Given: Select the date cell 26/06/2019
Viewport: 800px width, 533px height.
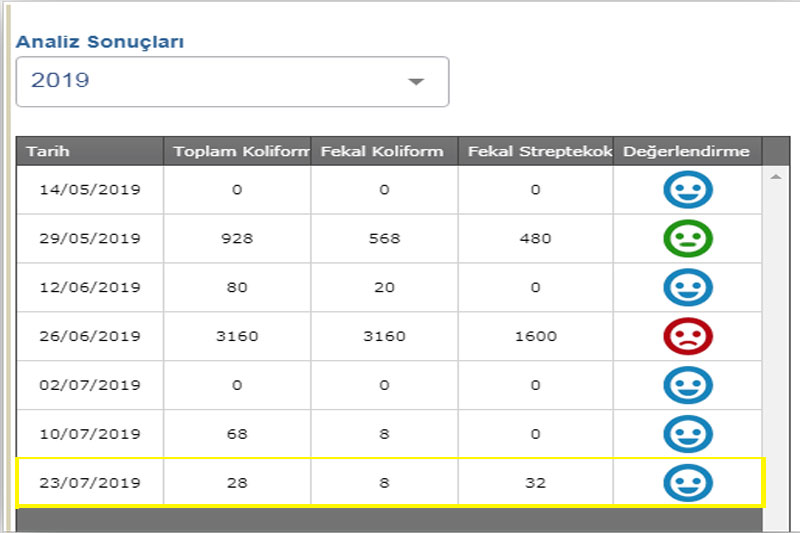Looking at the screenshot, I should [x=90, y=336].
